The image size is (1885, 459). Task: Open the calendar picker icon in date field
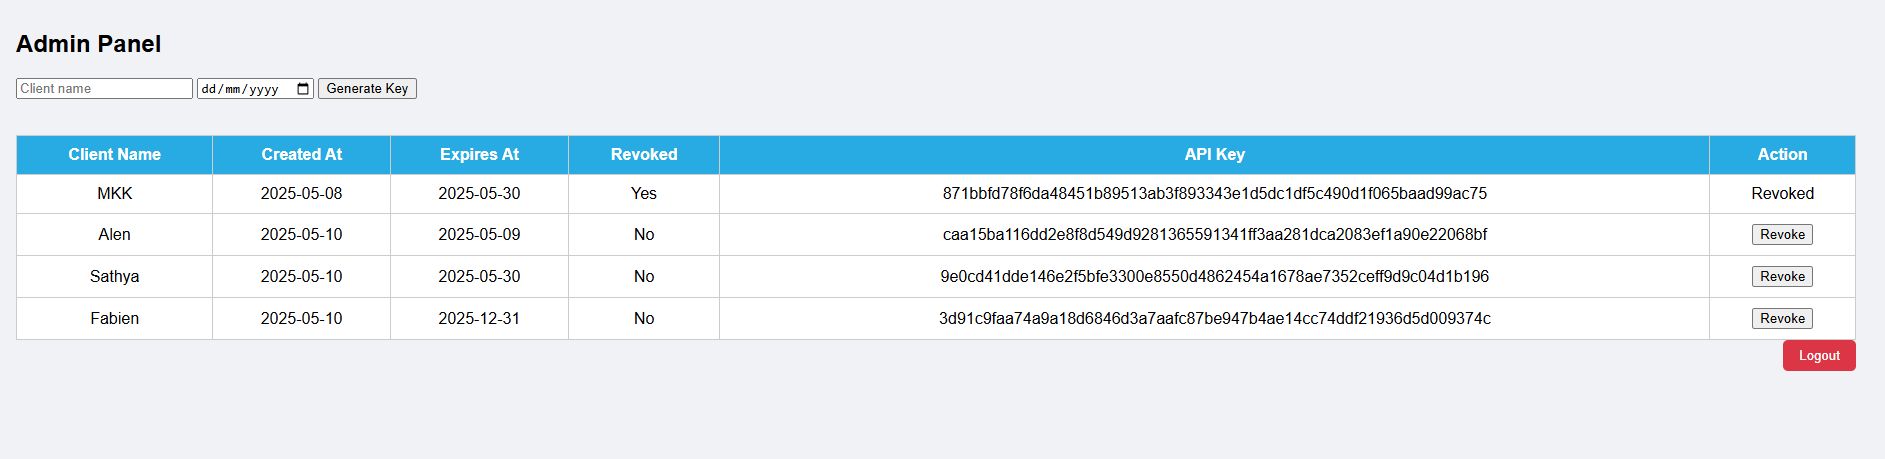(x=303, y=89)
